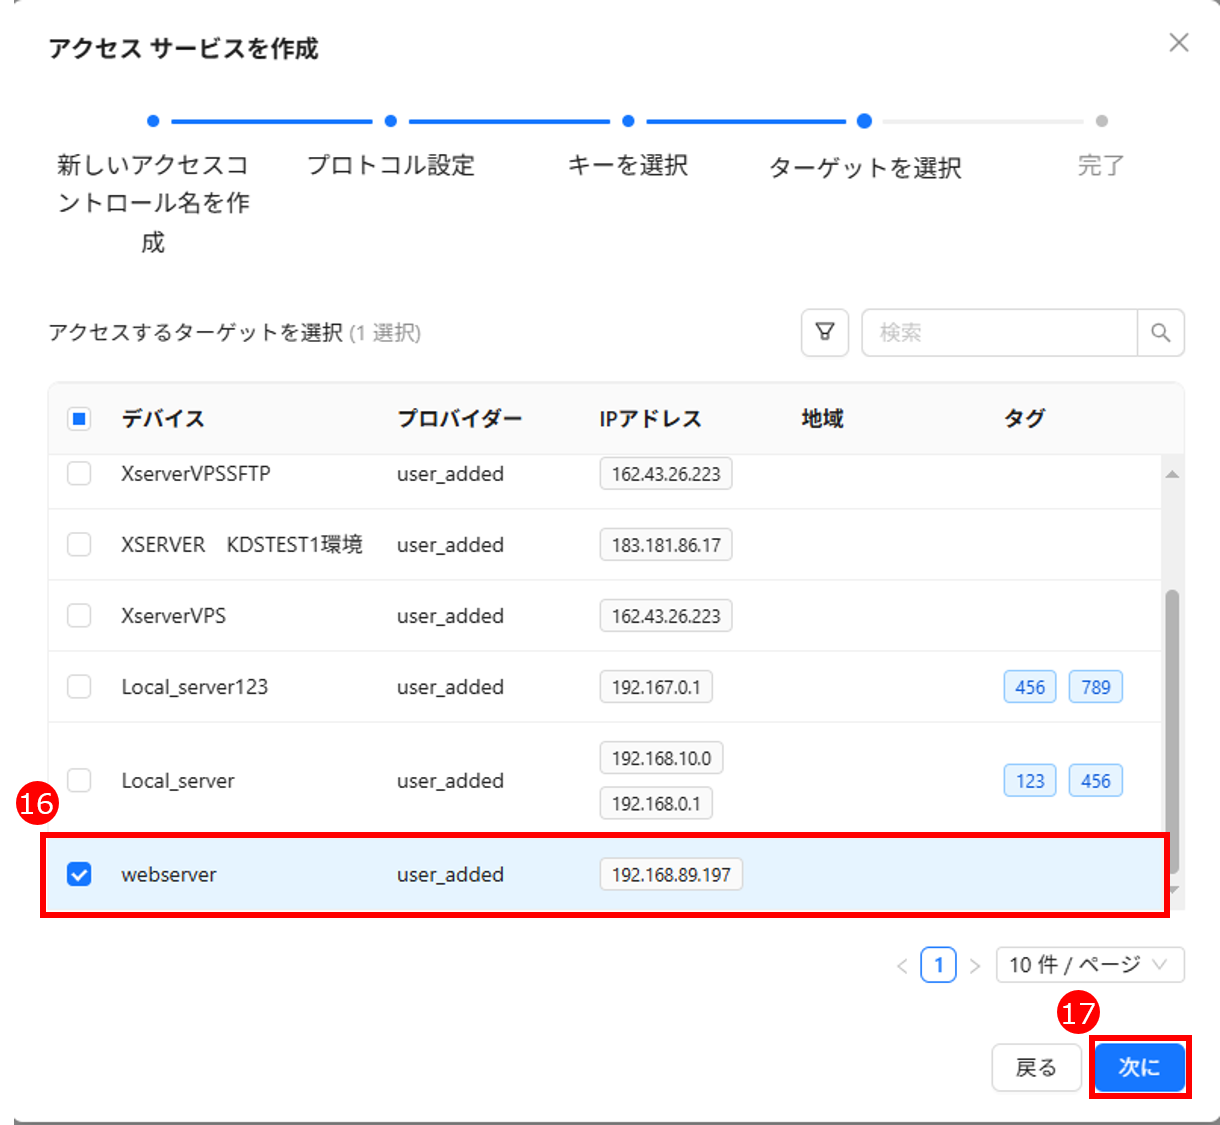
Task: Select the プロトコル設定 wizard step
Action: (391, 164)
